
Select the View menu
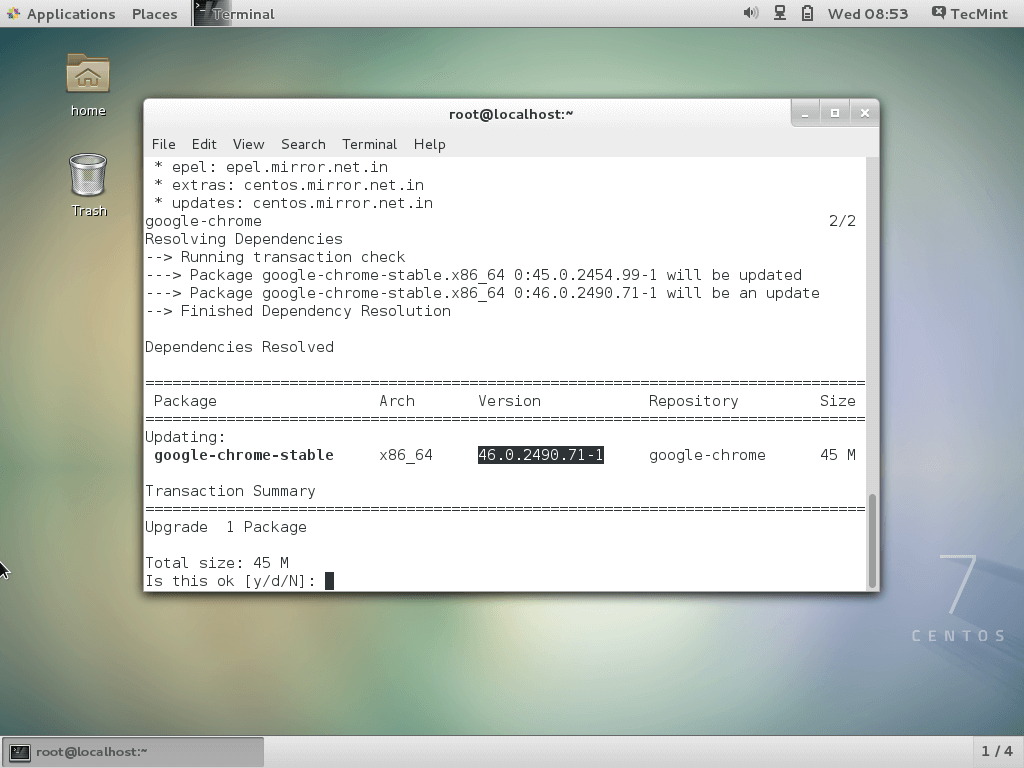pyautogui.click(x=248, y=144)
